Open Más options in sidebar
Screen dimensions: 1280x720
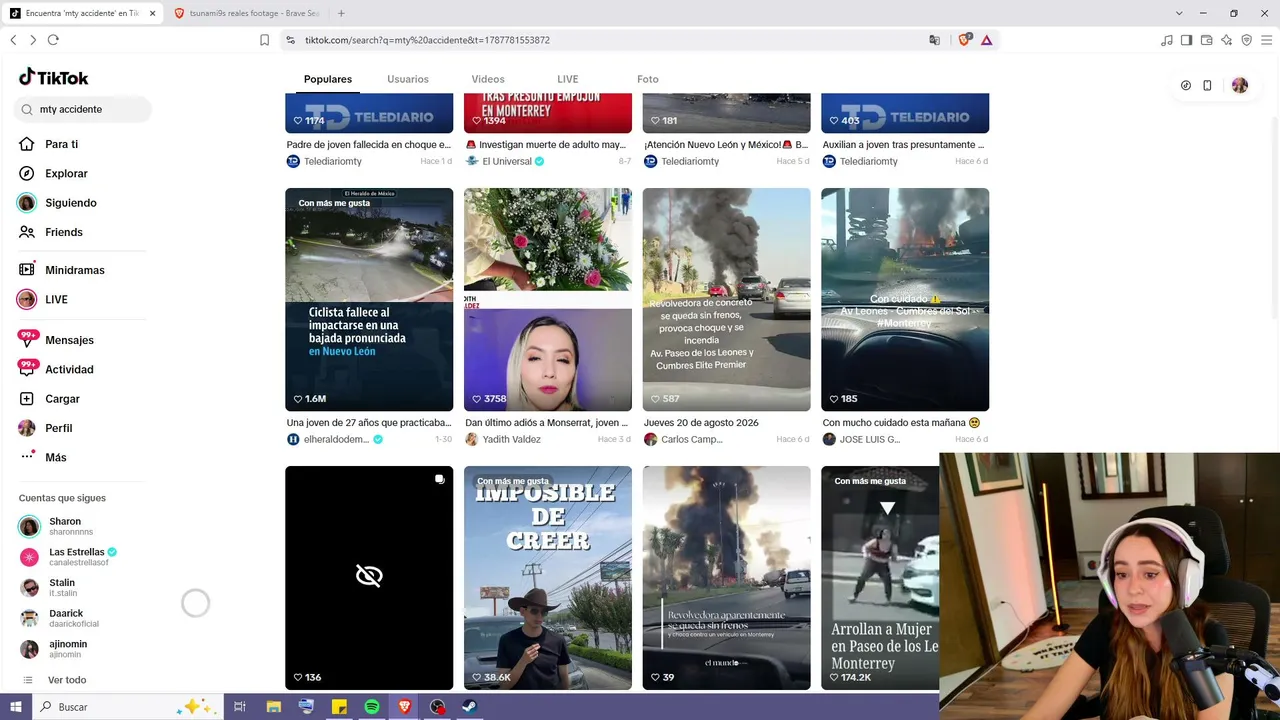(56, 457)
